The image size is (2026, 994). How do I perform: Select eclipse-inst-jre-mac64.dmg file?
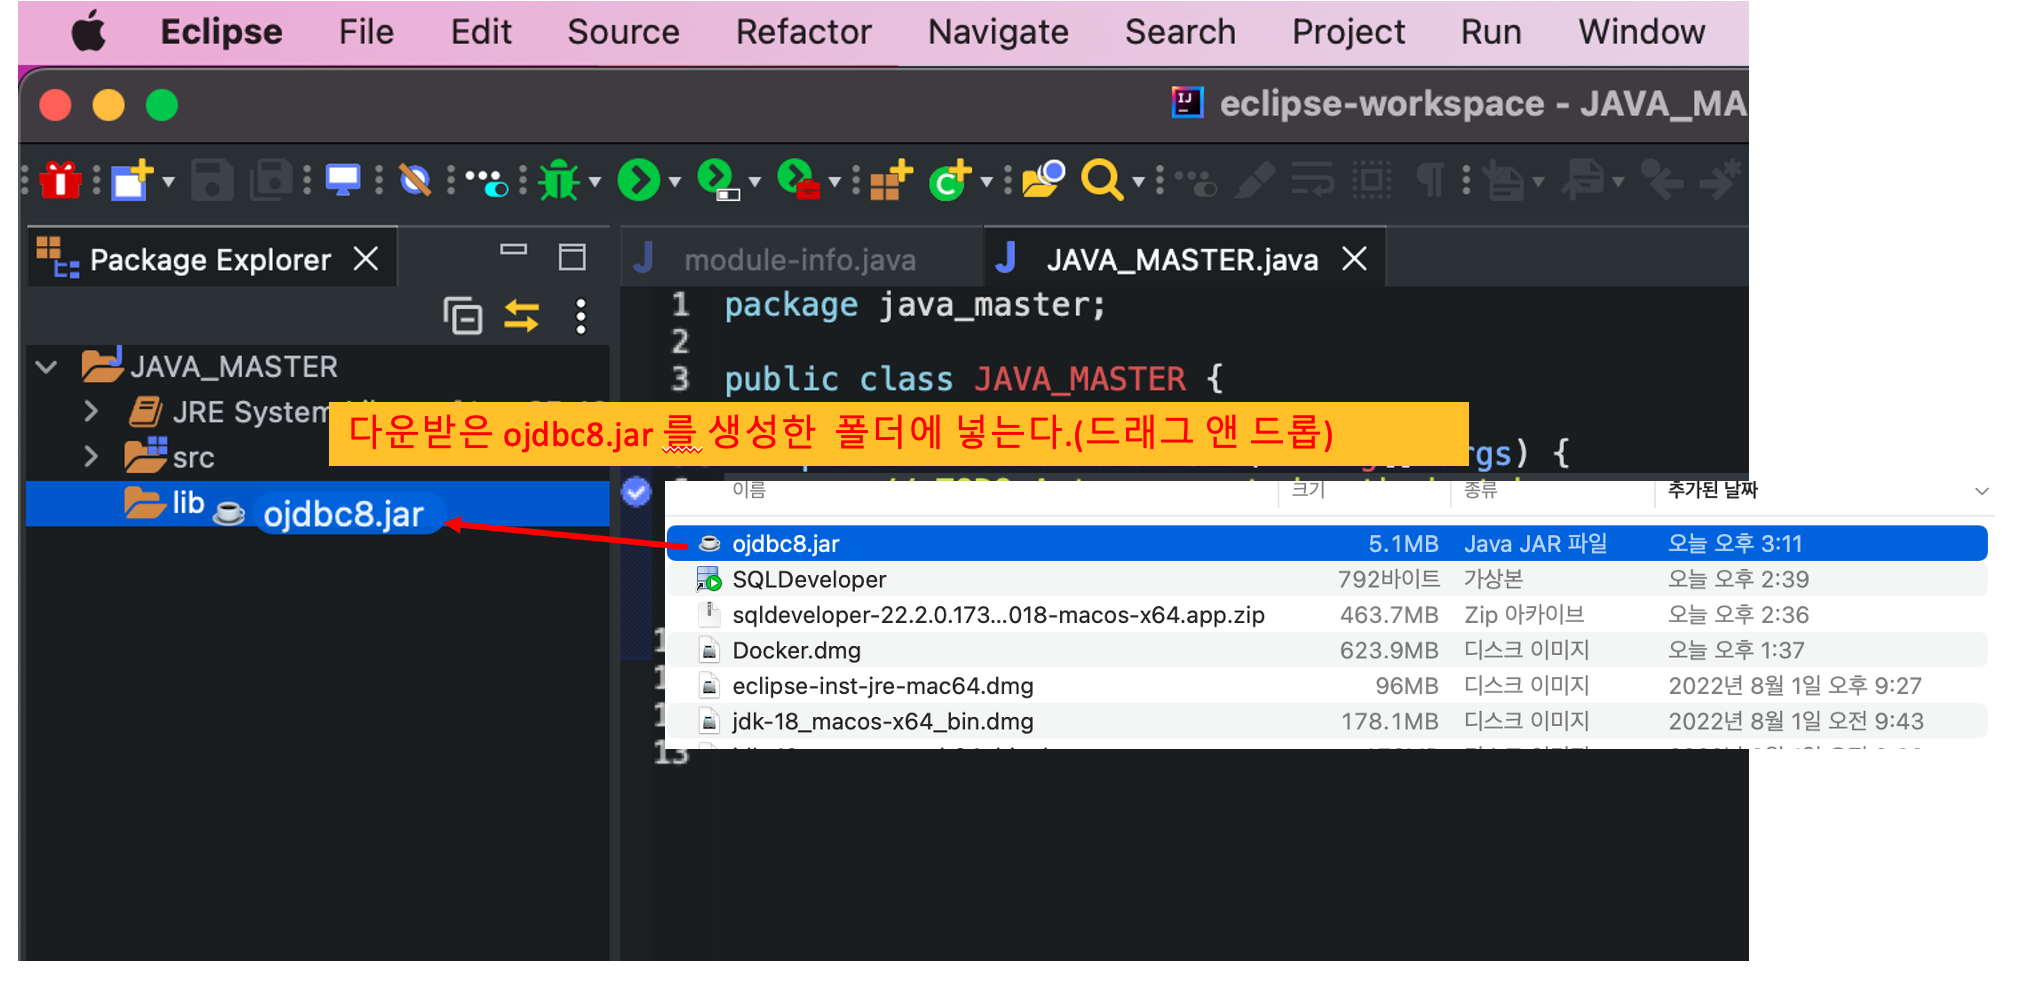coord(1326,686)
